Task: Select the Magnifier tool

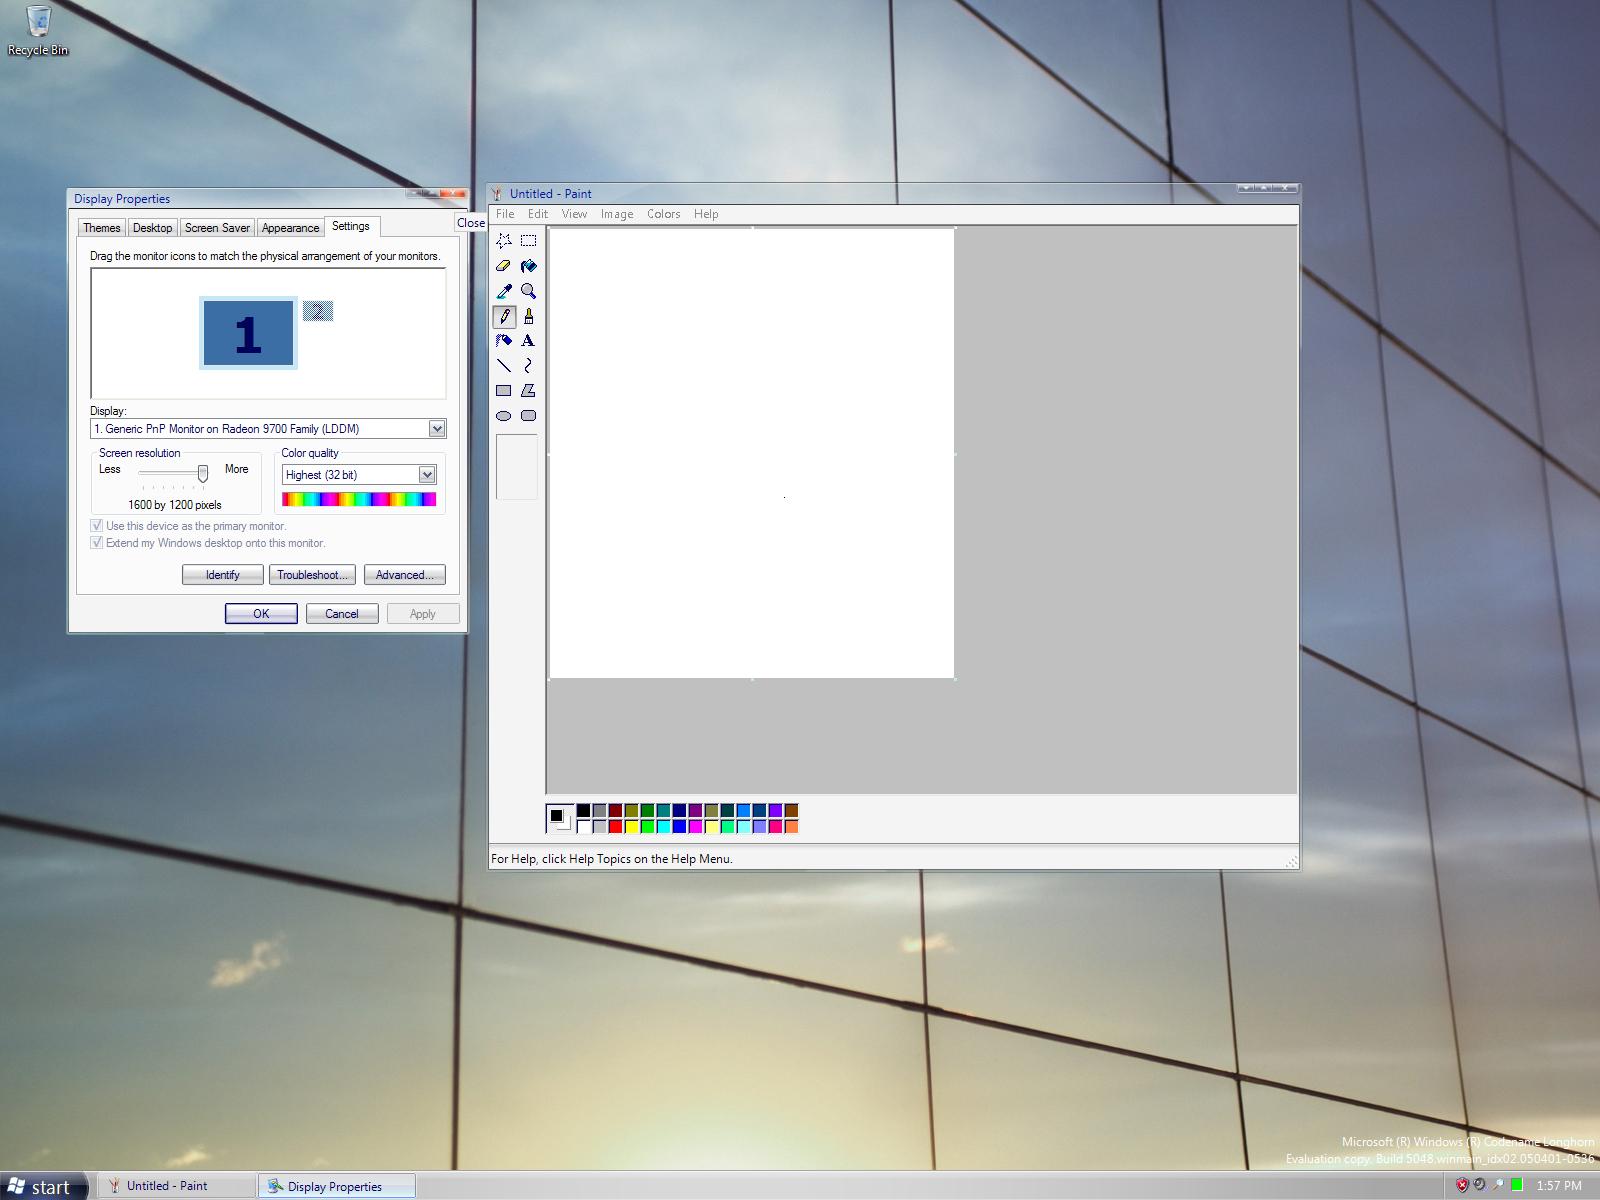Action: point(528,291)
